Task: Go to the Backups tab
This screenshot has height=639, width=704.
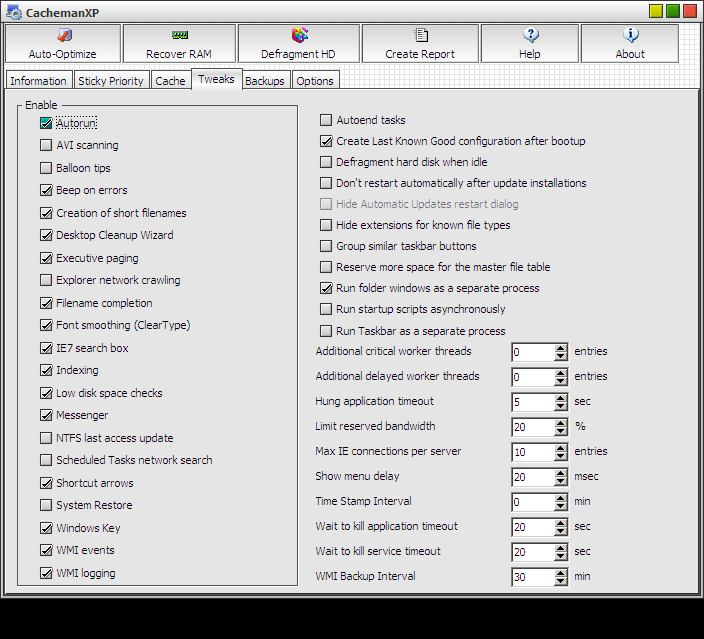Action: 265,81
